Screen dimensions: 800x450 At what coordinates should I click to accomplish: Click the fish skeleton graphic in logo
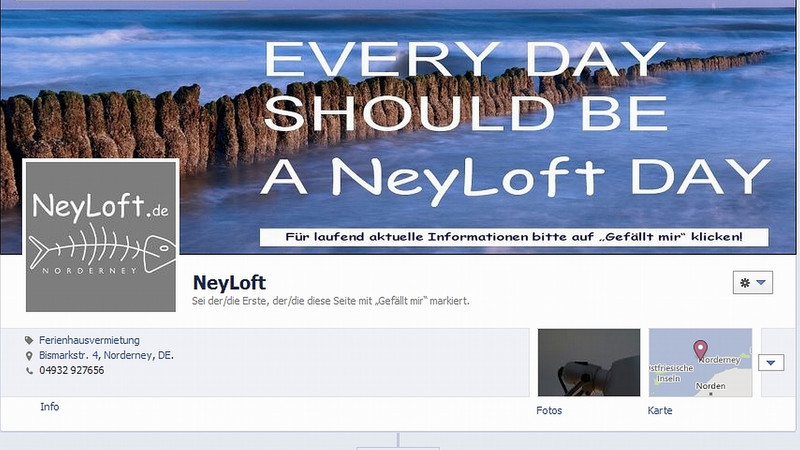point(102,248)
